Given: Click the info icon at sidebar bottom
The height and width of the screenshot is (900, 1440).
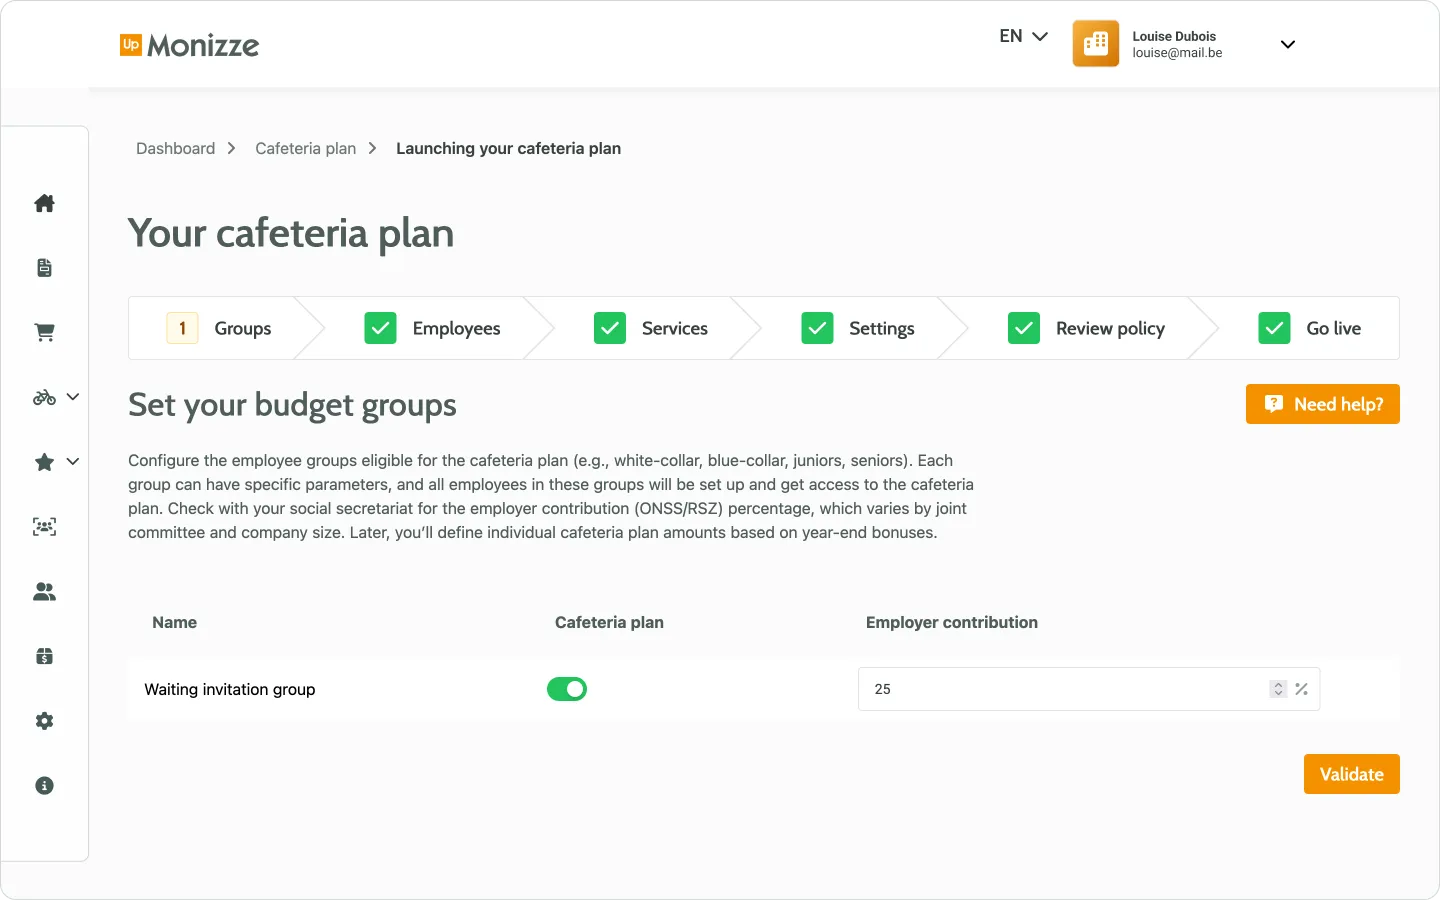Looking at the screenshot, I should (x=44, y=785).
